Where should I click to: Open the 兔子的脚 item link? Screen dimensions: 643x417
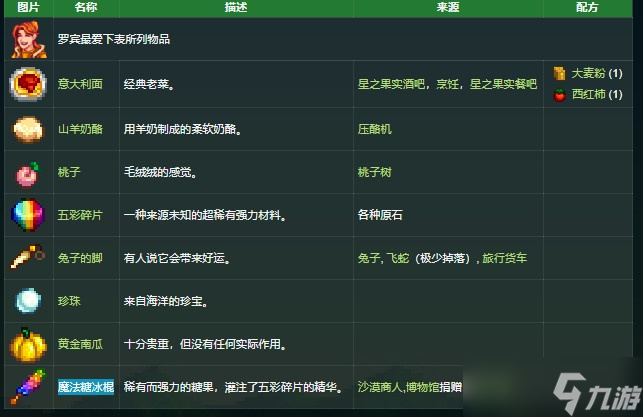point(80,258)
